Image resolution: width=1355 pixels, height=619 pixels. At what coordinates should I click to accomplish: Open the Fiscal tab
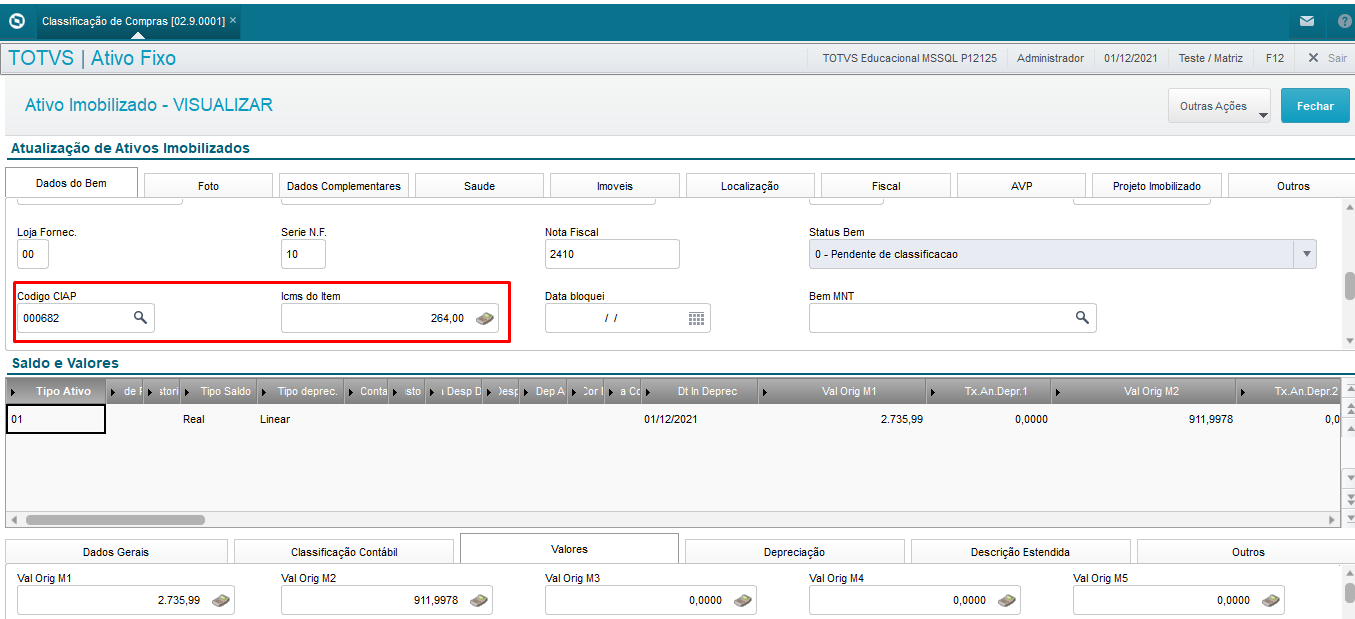[886, 186]
